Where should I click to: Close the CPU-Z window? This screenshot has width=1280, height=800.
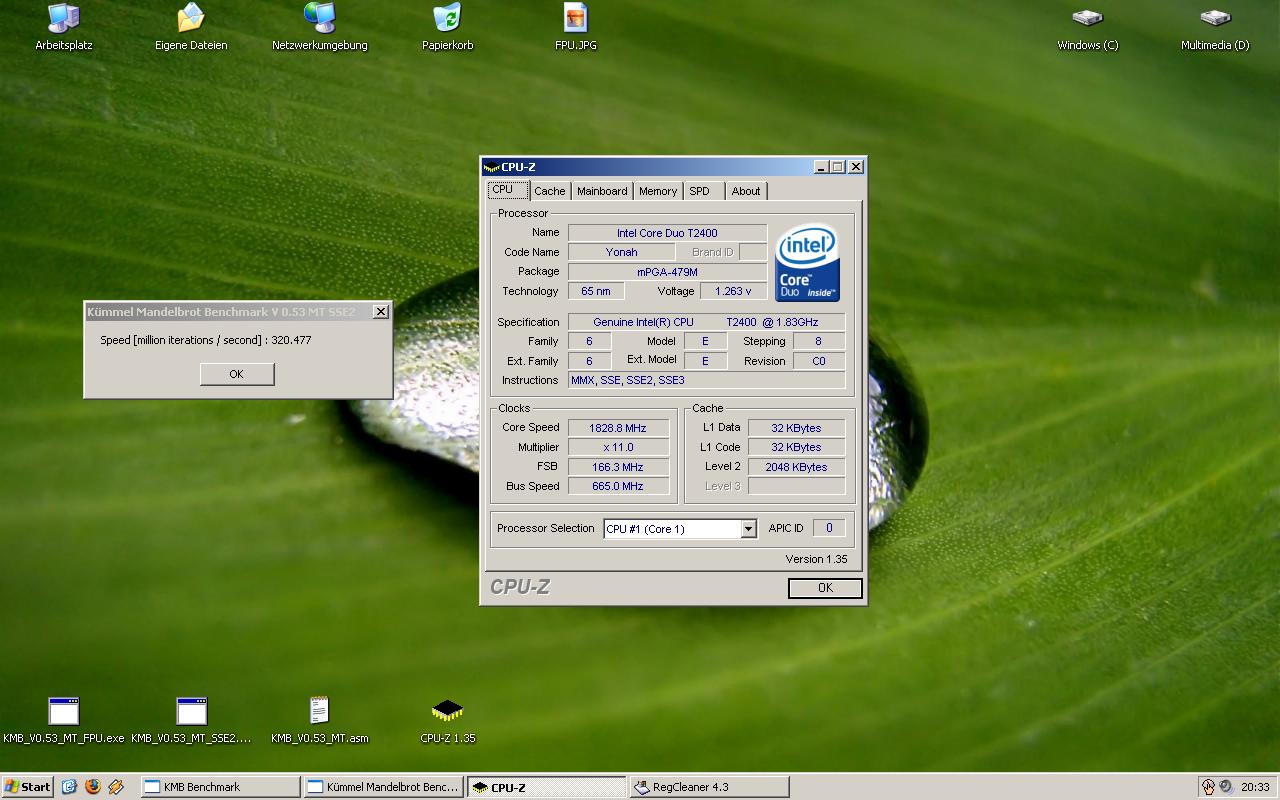click(856, 167)
